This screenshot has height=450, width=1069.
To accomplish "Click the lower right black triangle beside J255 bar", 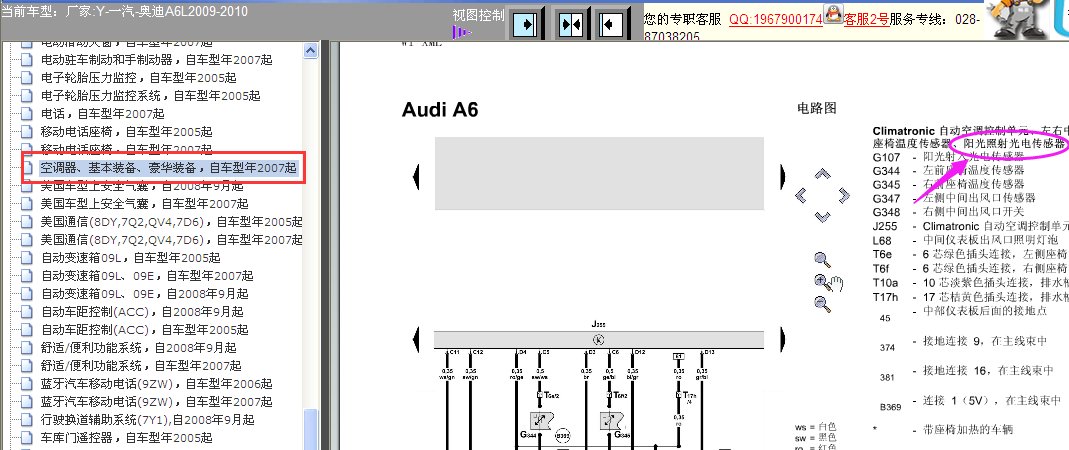I will [x=783, y=338].
